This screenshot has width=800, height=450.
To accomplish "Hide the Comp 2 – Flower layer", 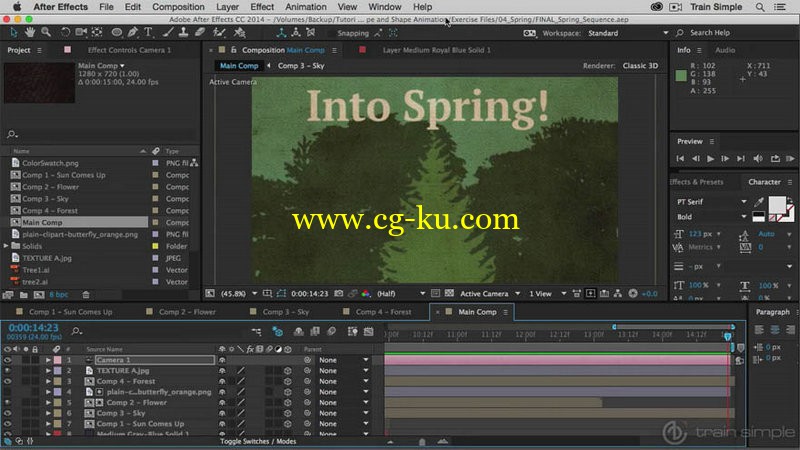I will (x=7, y=403).
